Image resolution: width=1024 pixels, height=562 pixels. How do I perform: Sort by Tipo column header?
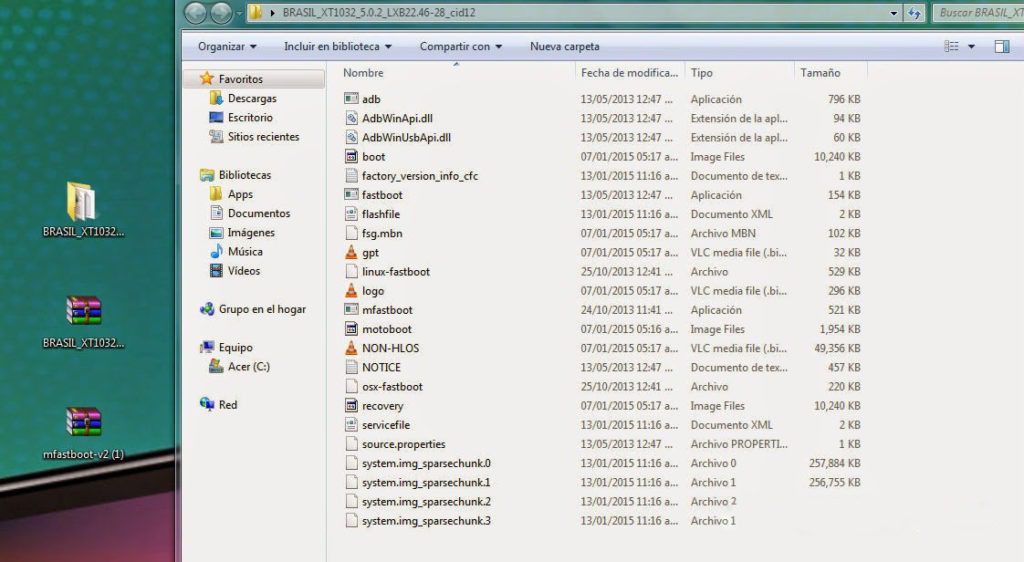tap(701, 73)
